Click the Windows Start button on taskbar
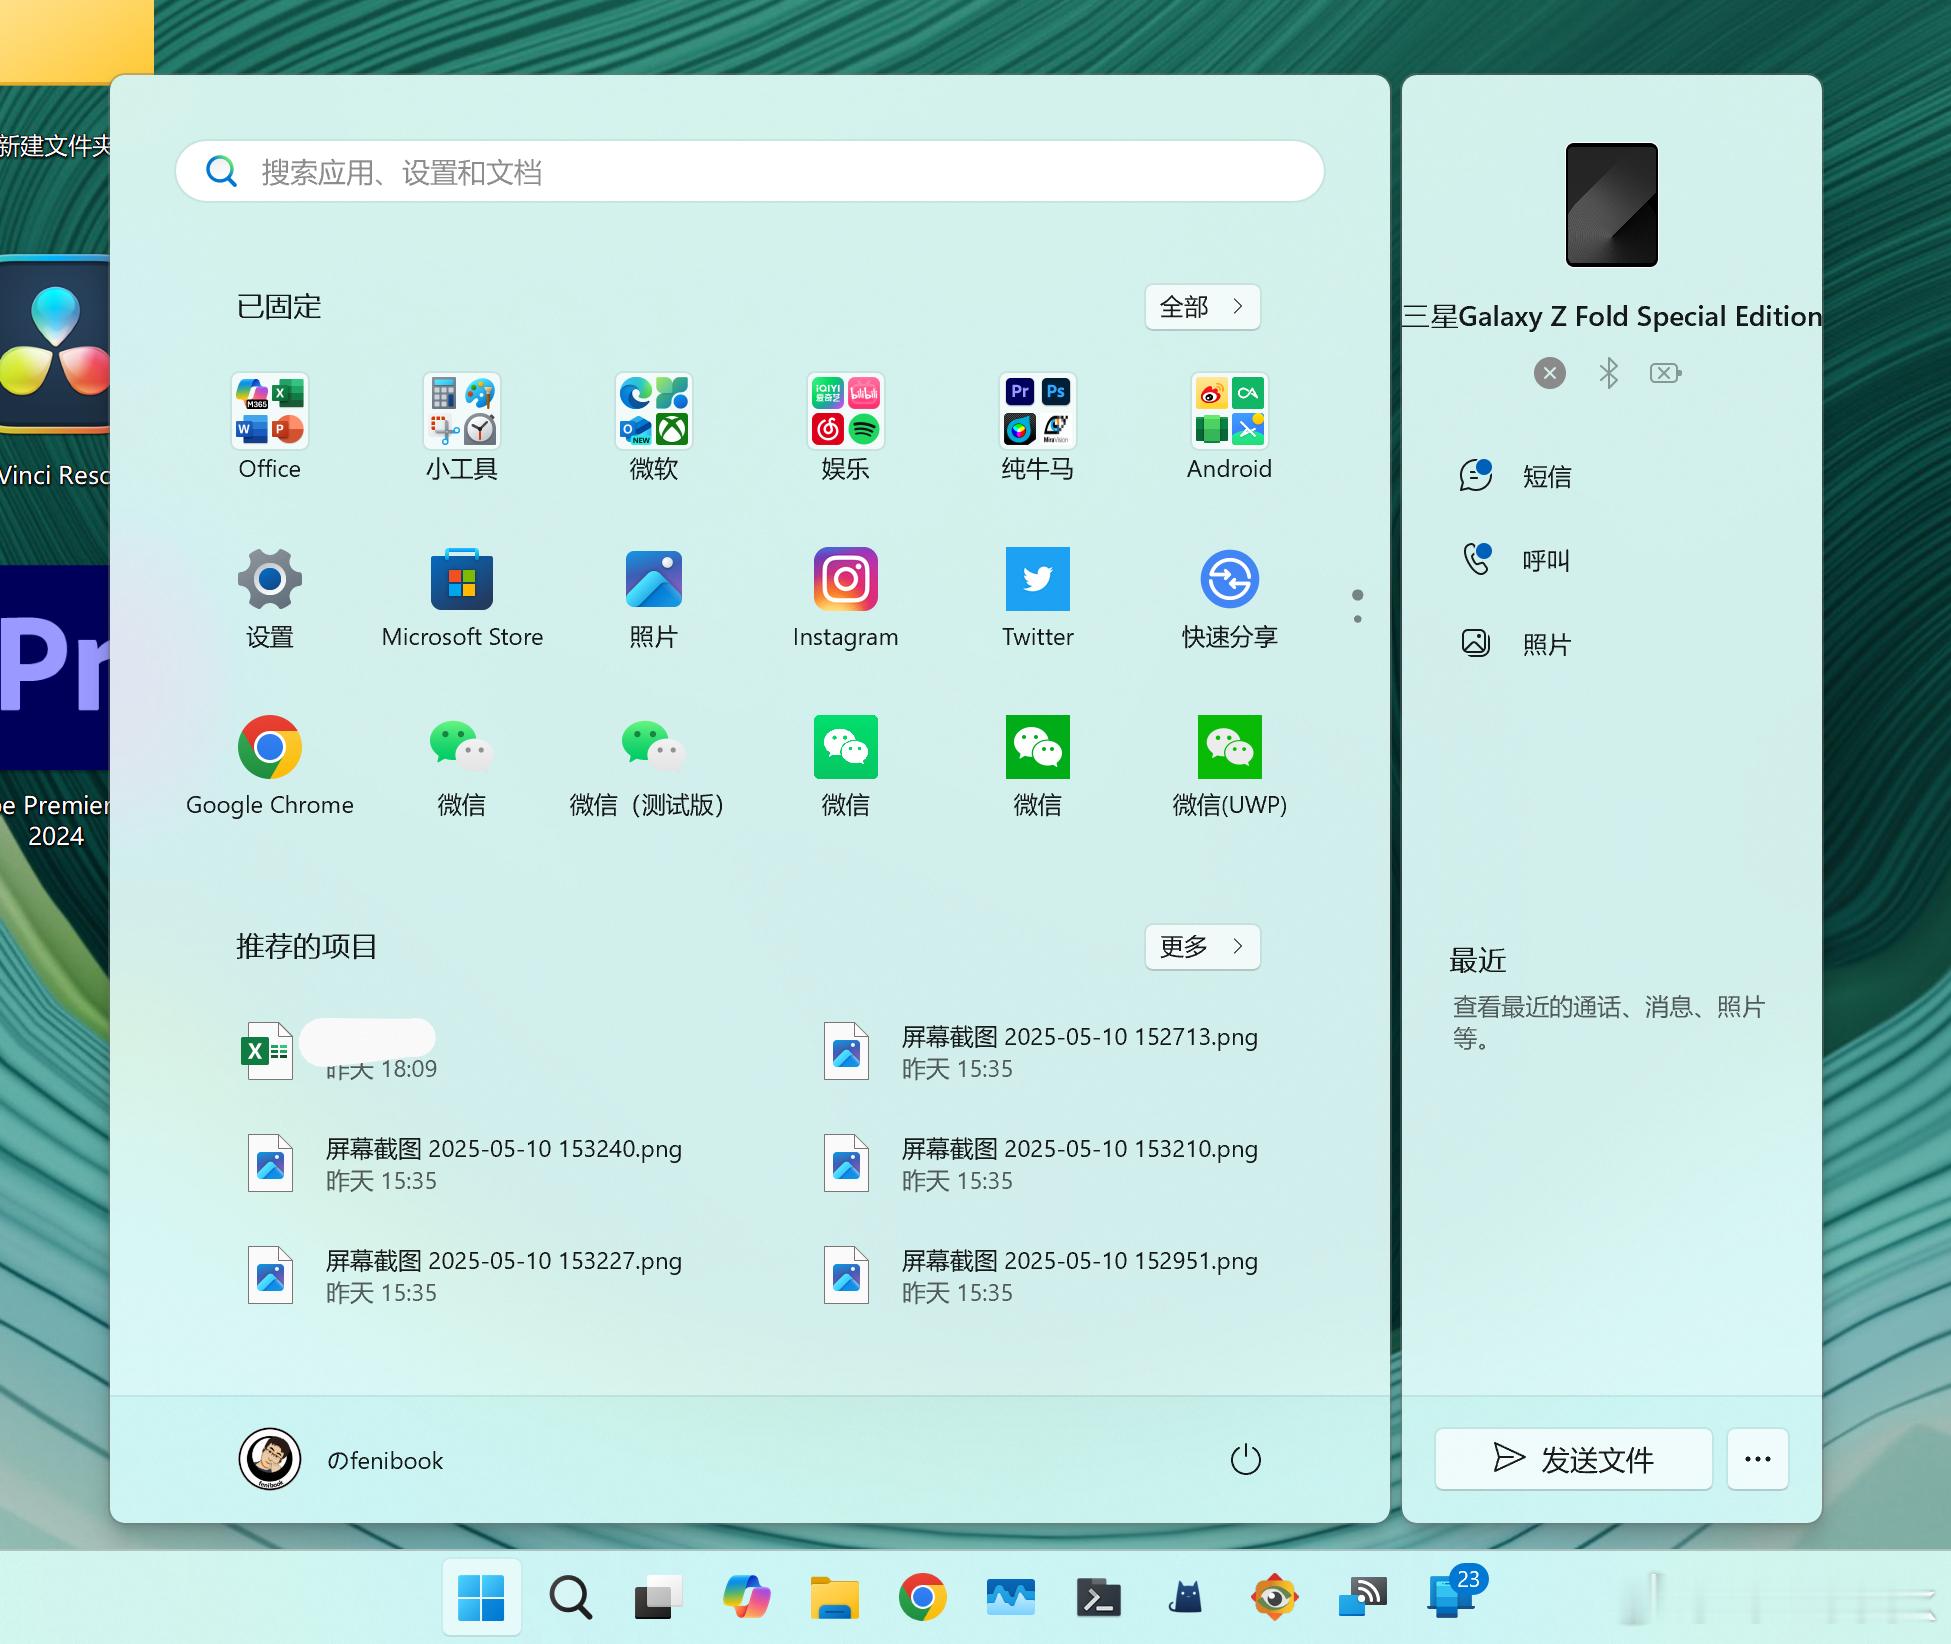The image size is (1951, 1644). pos(481,1597)
